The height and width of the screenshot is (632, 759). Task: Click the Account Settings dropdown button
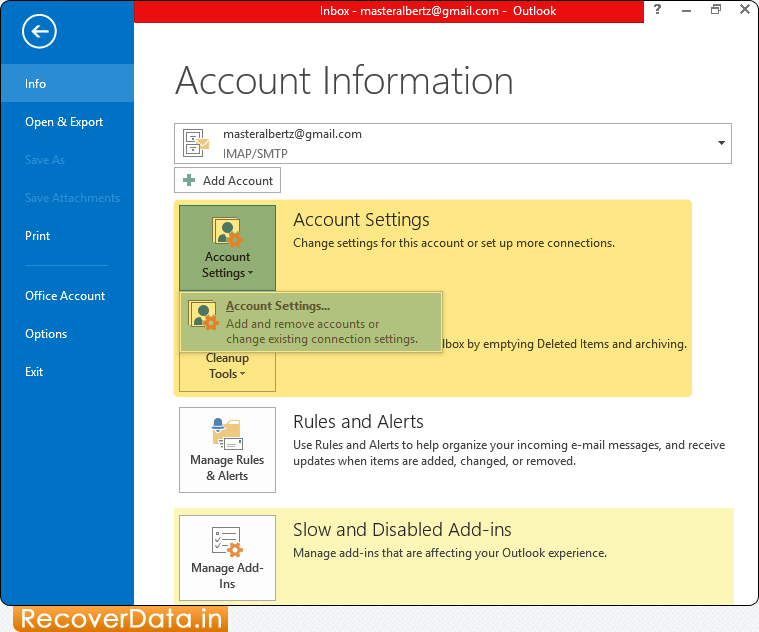click(228, 248)
